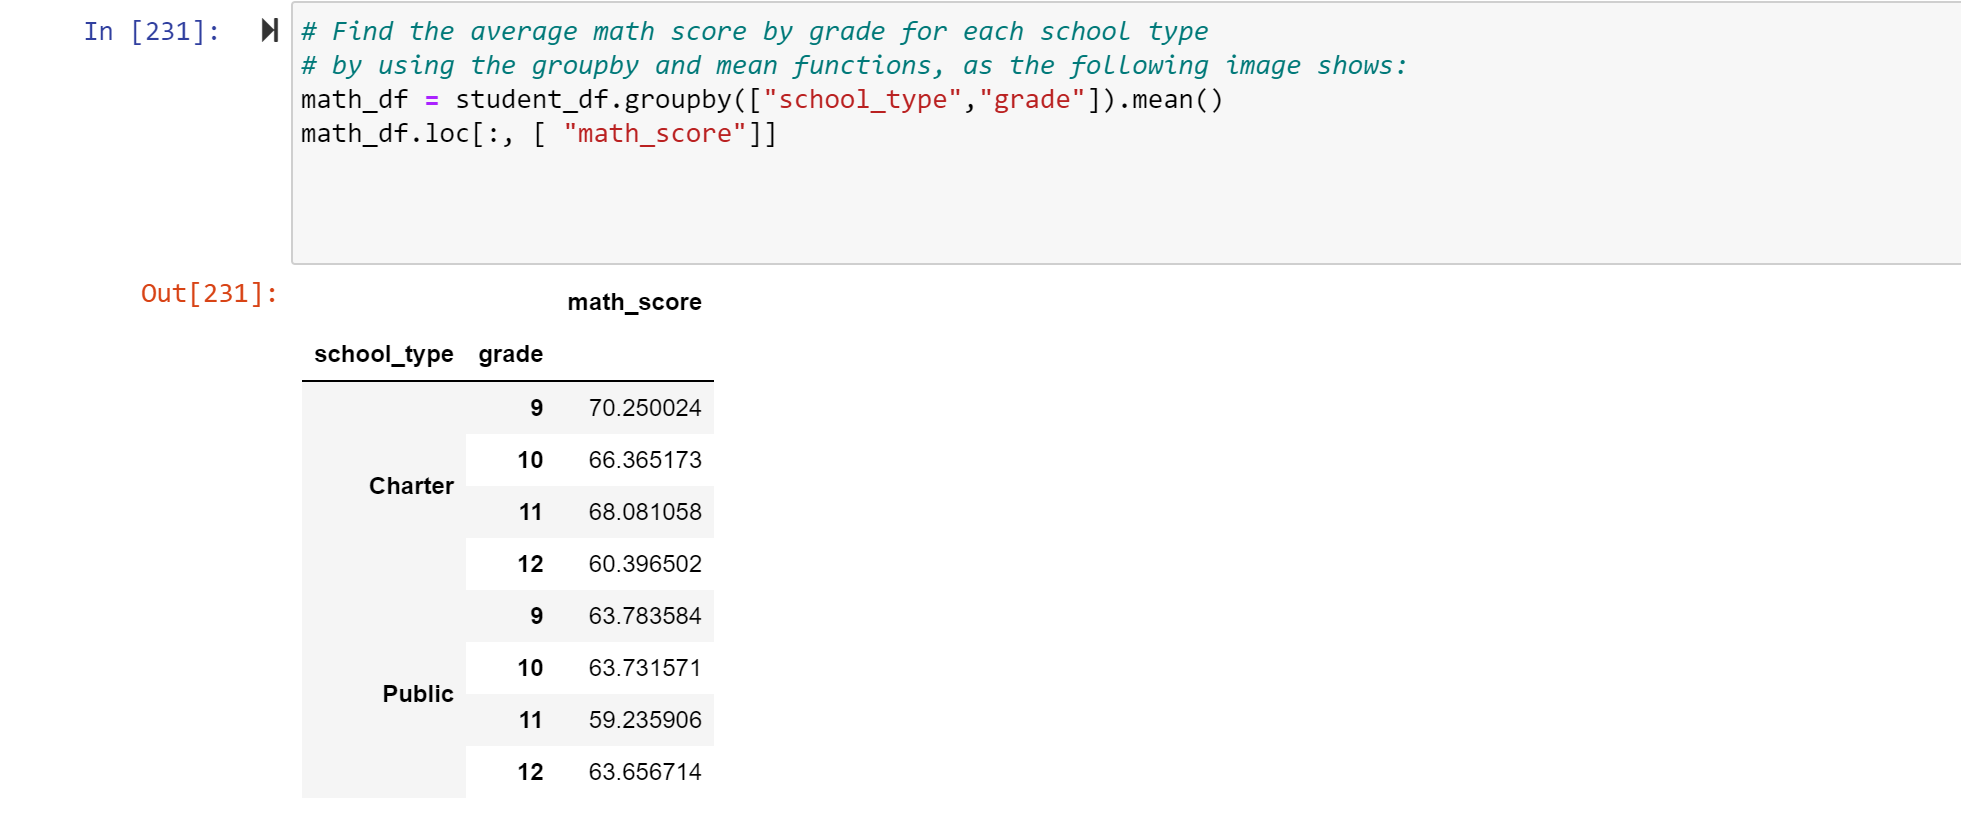This screenshot has width=1961, height=835.
Task: Click the Out[231] output prompt label
Action: (x=209, y=294)
